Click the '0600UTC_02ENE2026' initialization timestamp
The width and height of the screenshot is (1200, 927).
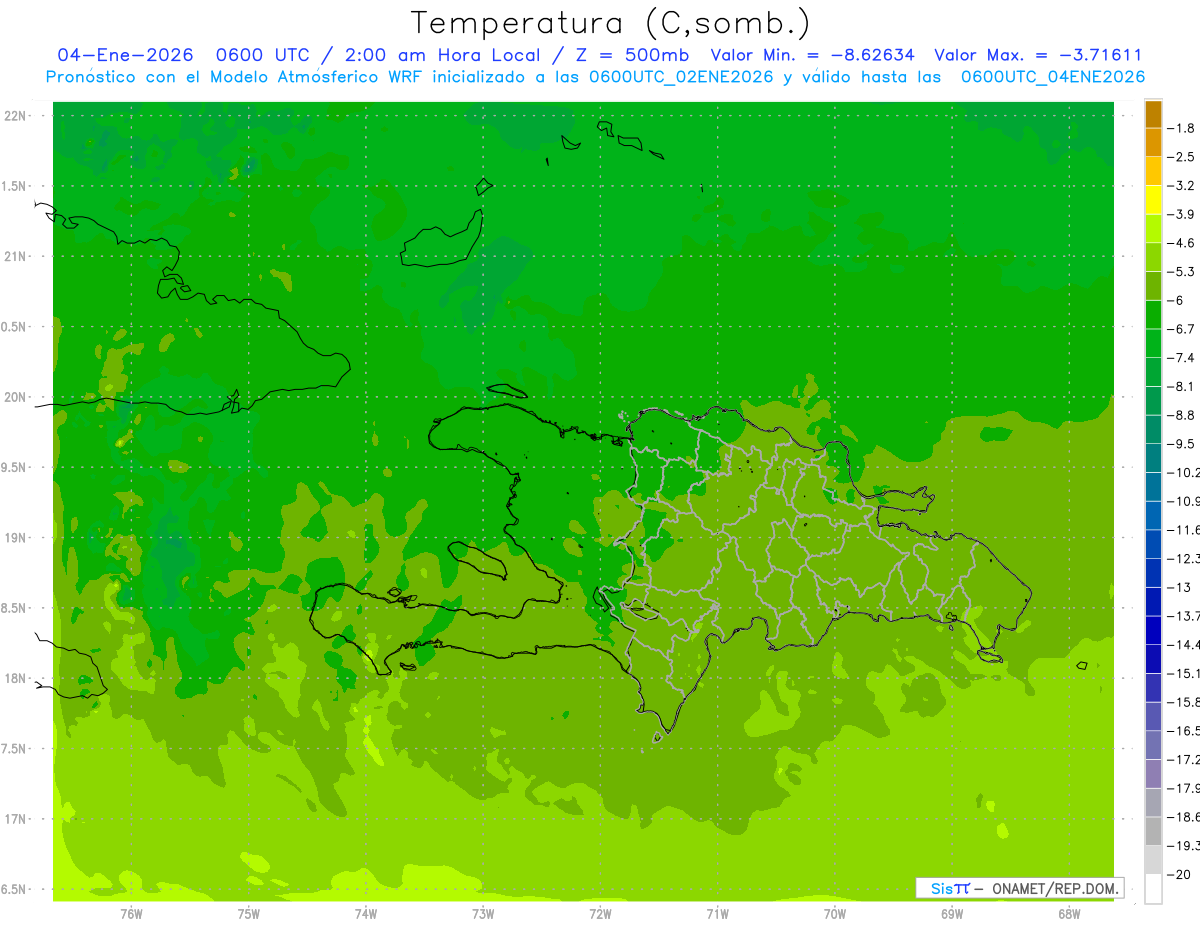681,77
